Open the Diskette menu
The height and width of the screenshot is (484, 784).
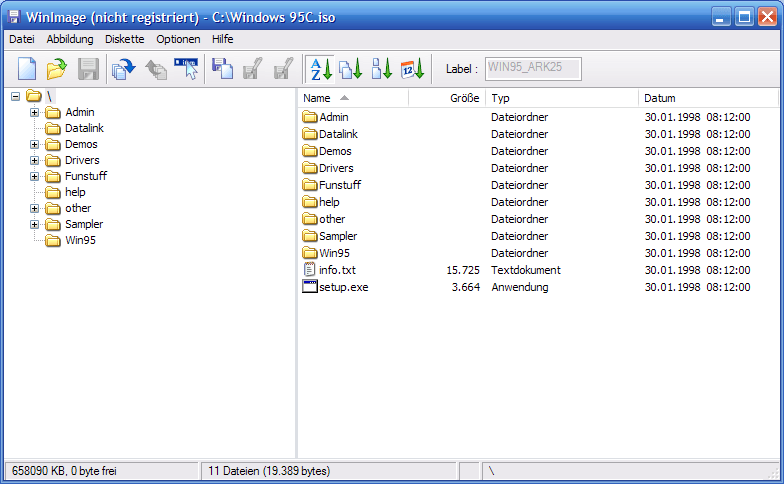coord(124,39)
